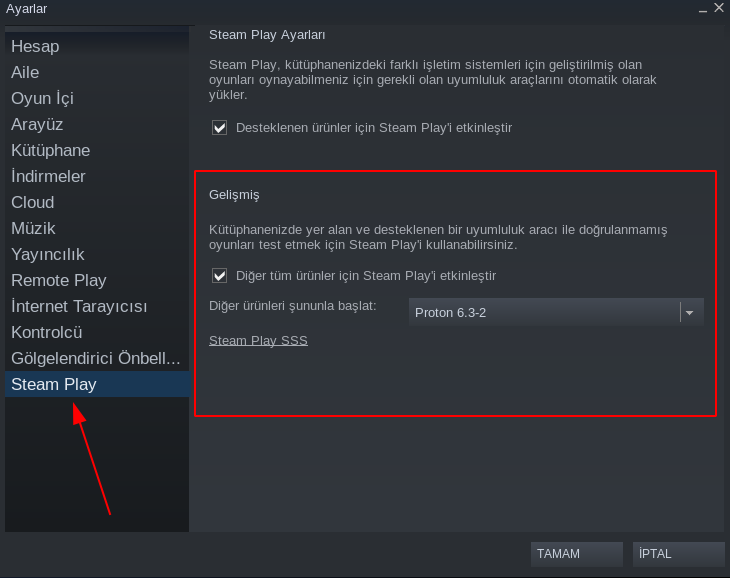Close the Ayarlar window
Screen dimensions: 730x578
point(718,8)
